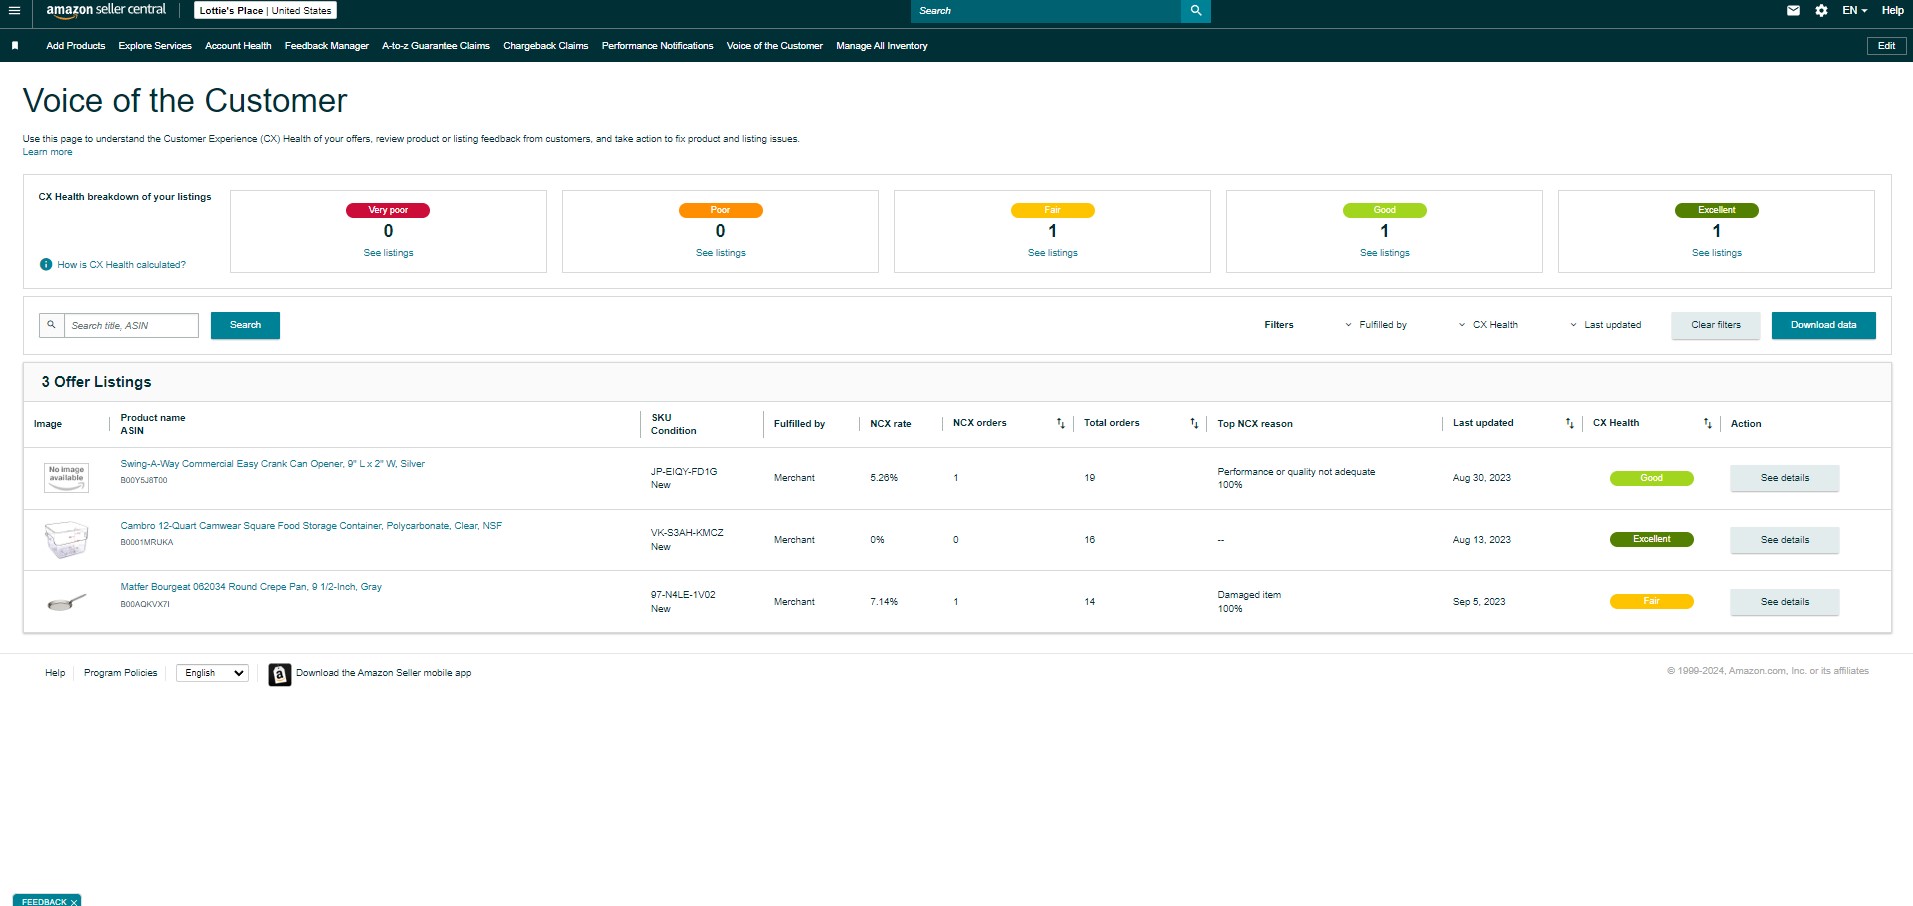Image resolution: width=1913 pixels, height=906 pixels.
Task: Open How is CX Health calculated link
Action: pyautogui.click(x=121, y=265)
